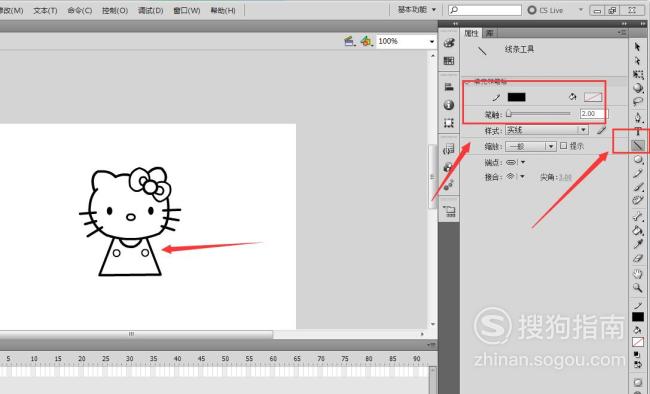Open the 窗口(W) menu
This screenshot has height=394, width=650.
point(187,10)
